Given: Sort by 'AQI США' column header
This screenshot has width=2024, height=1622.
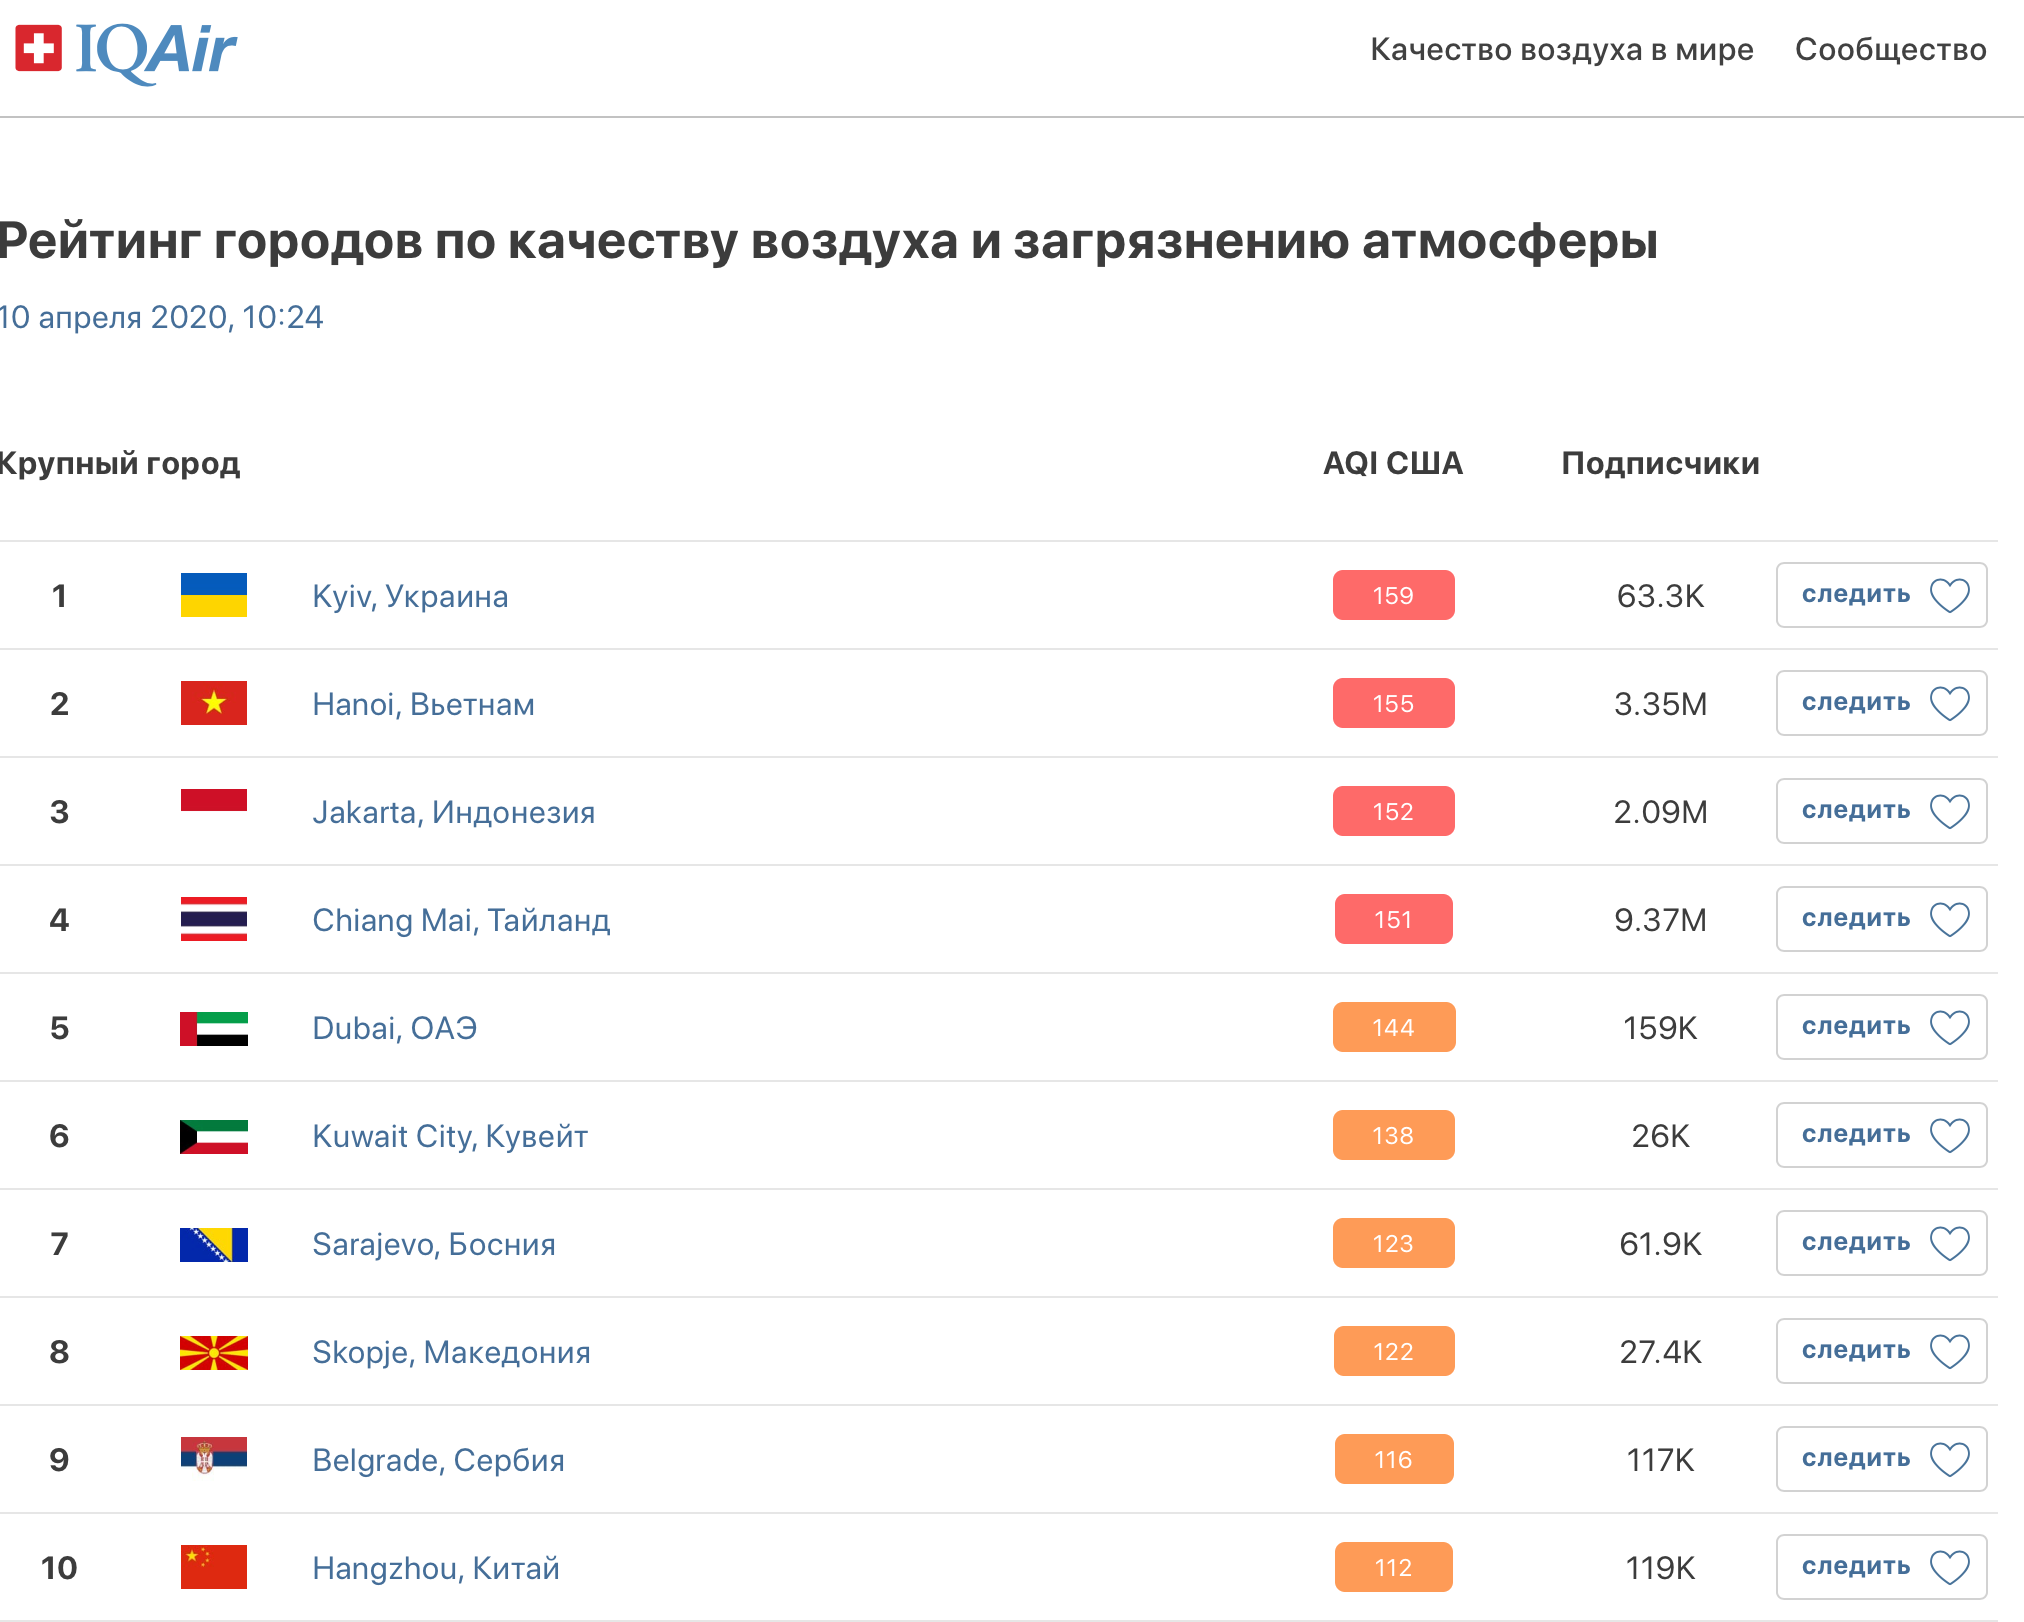Looking at the screenshot, I should coord(1392,463).
